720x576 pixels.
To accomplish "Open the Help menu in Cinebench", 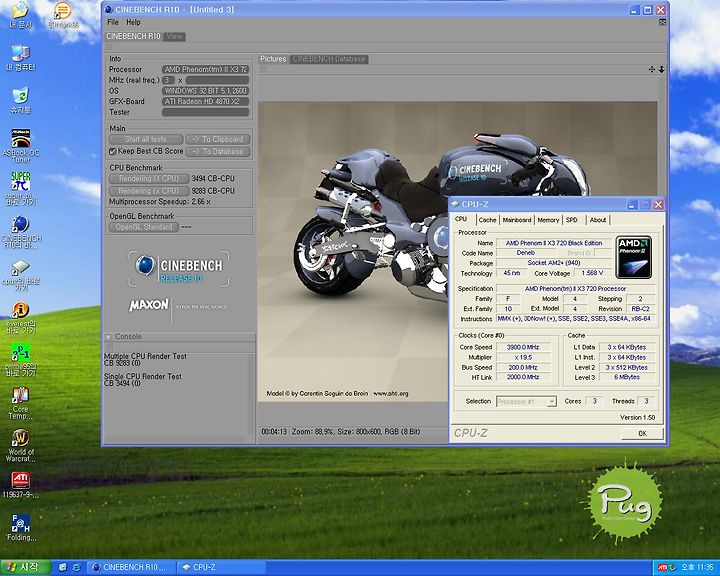I will (x=133, y=22).
